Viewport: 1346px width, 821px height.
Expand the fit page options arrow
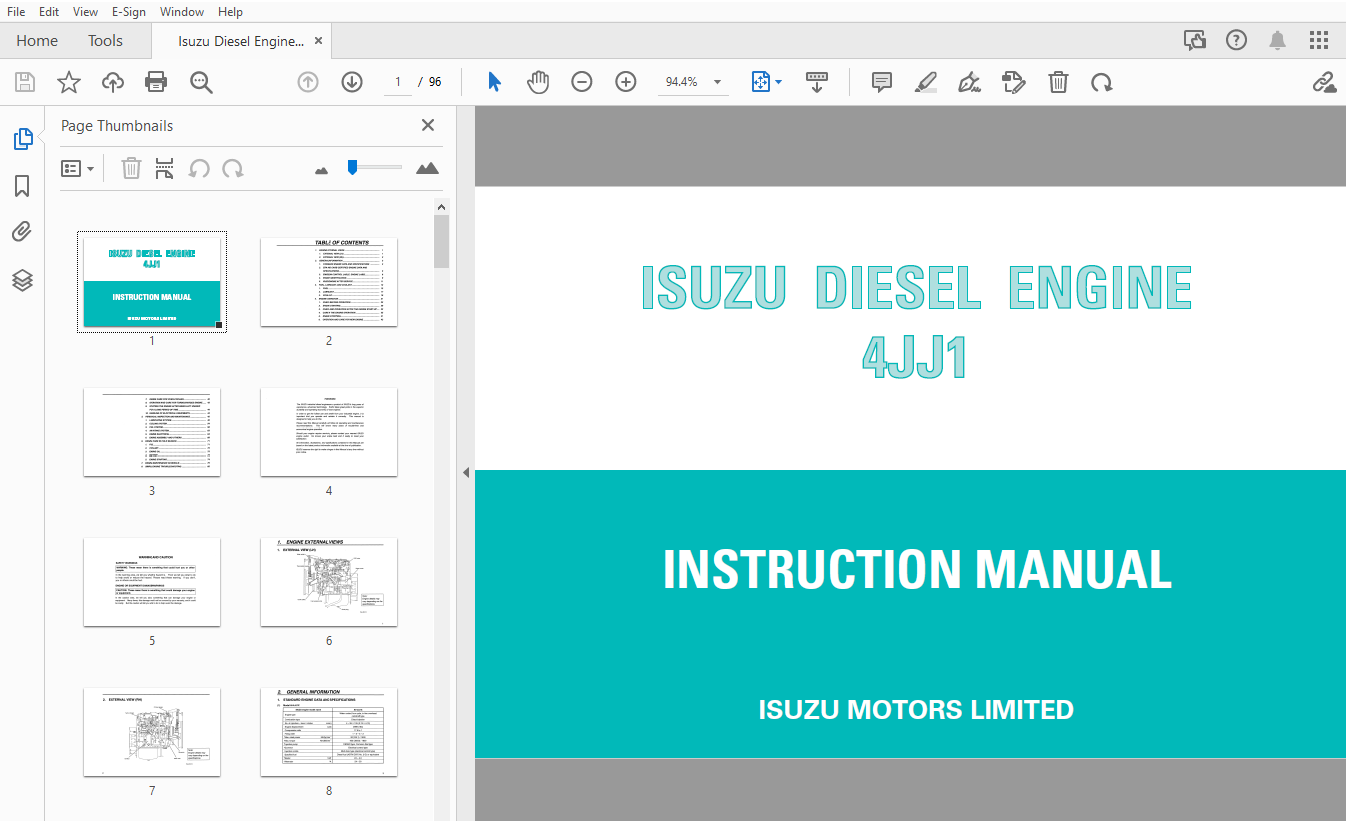[x=778, y=82]
